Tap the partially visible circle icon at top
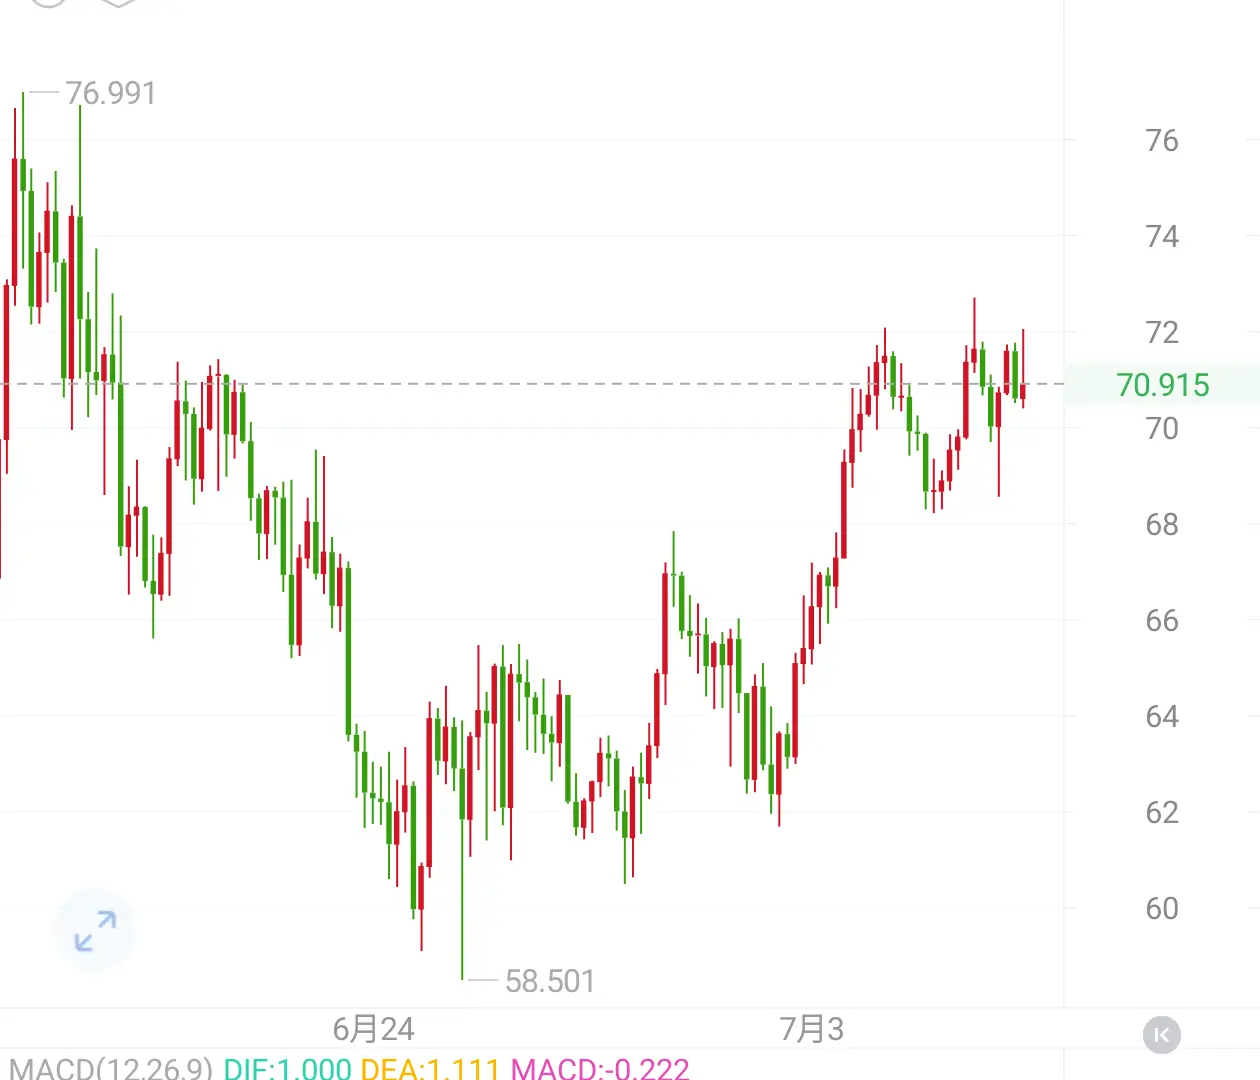 pyautogui.click(x=48, y=3)
